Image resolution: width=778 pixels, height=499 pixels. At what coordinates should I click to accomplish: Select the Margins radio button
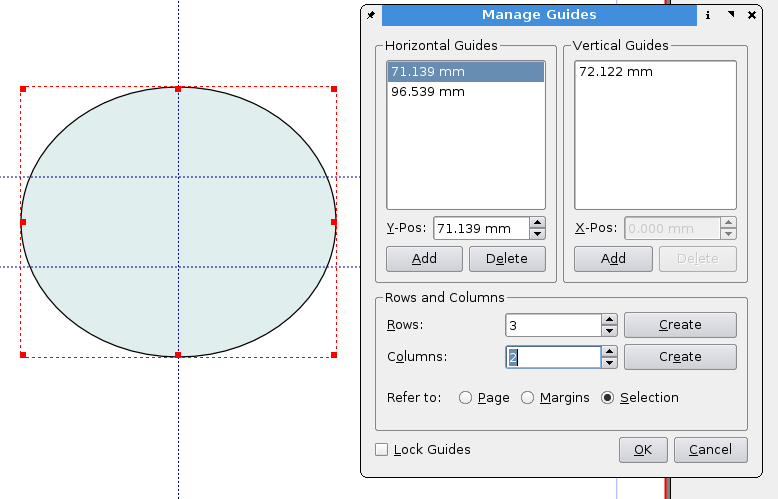(528, 398)
